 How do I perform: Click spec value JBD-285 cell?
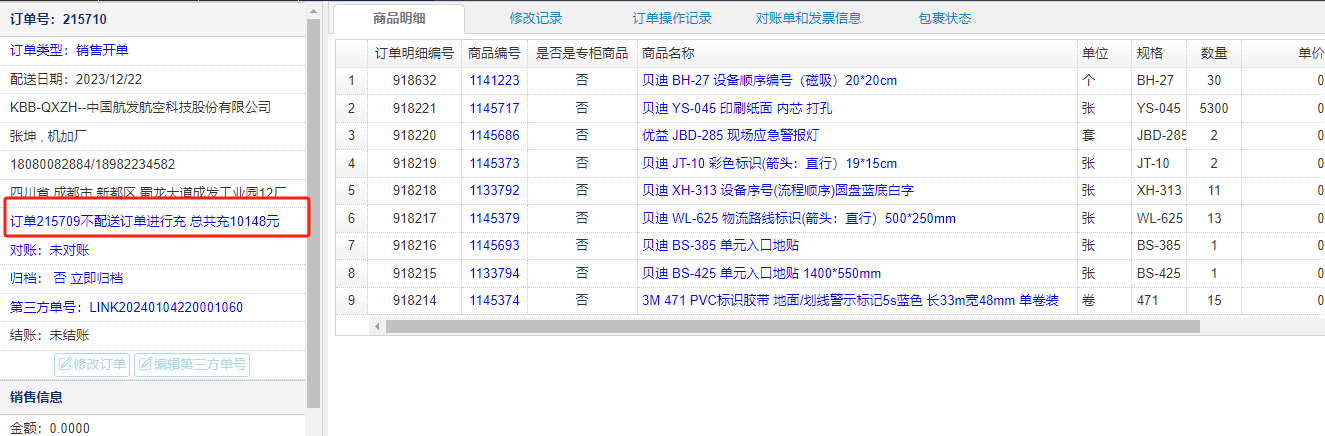coord(1157,135)
